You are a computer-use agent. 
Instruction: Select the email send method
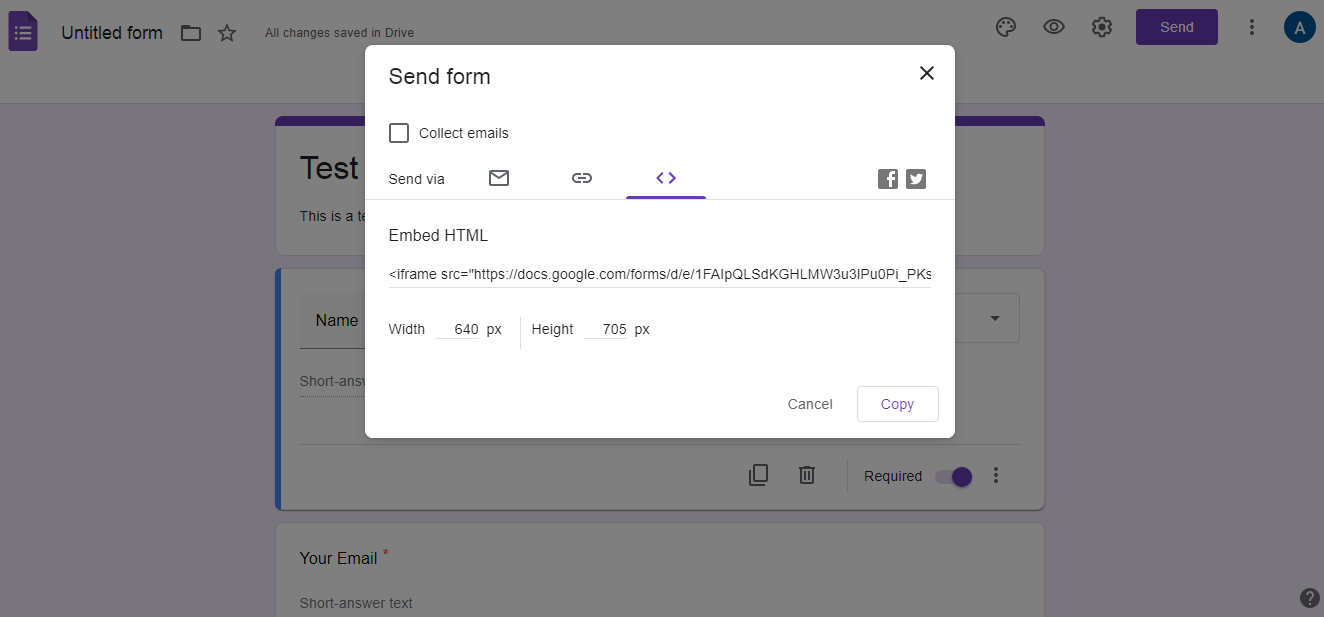click(x=499, y=177)
